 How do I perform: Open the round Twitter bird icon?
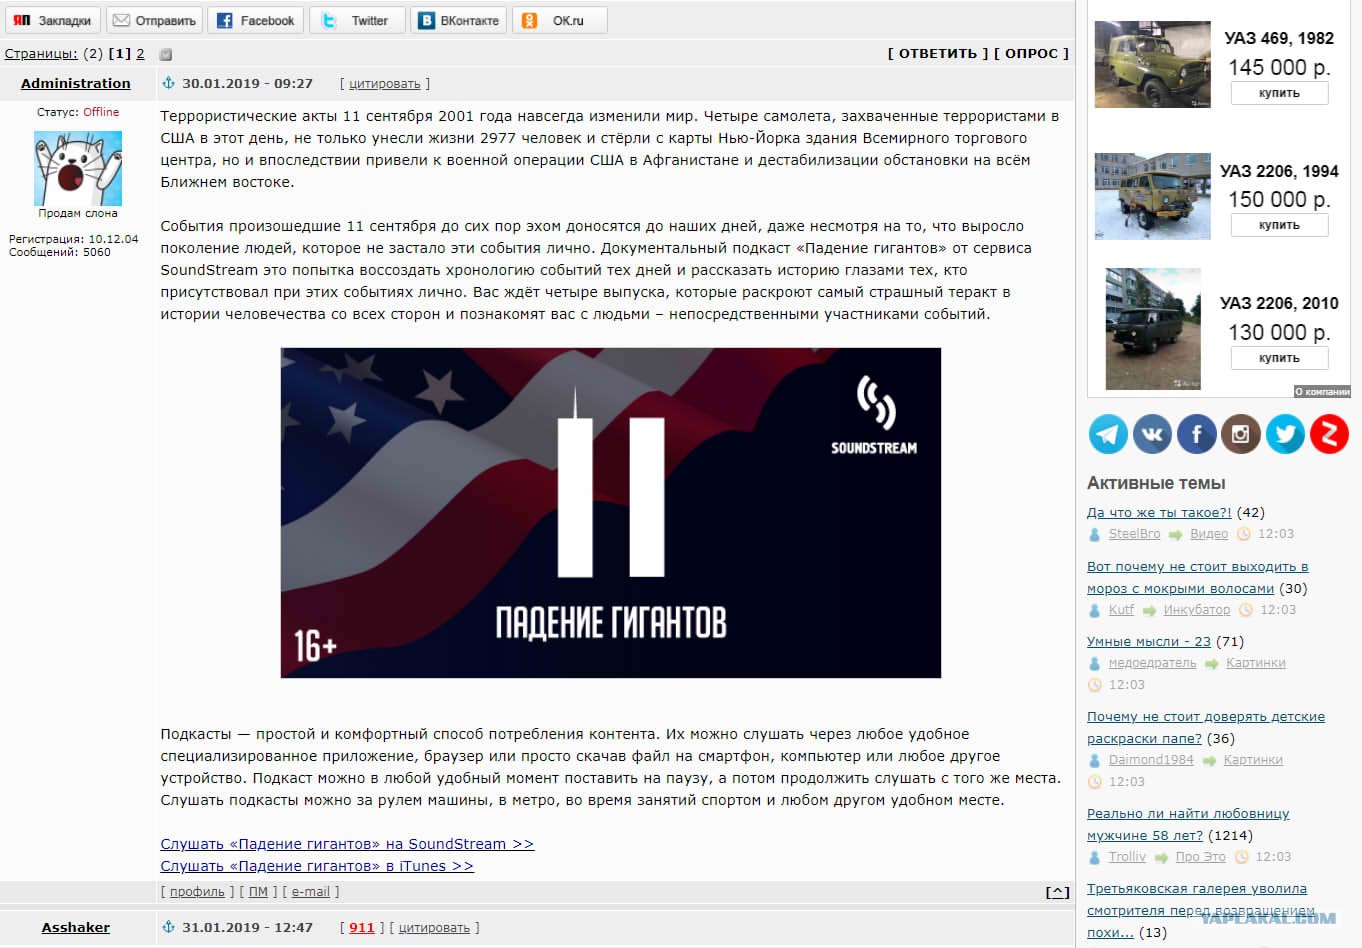(1285, 434)
